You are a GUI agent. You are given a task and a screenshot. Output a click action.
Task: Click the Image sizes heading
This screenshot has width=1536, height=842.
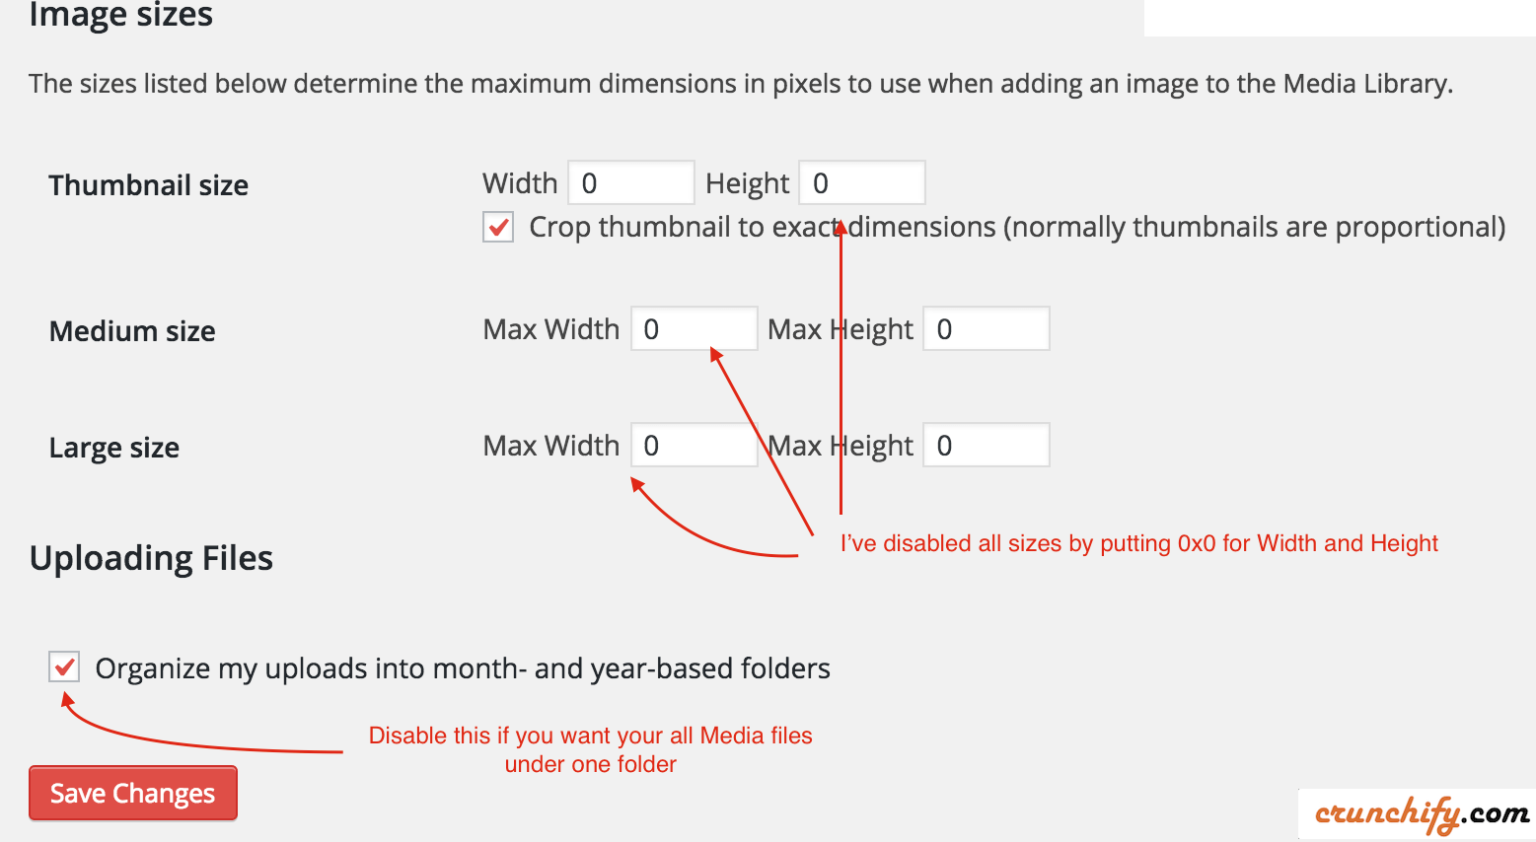(120, 15)
